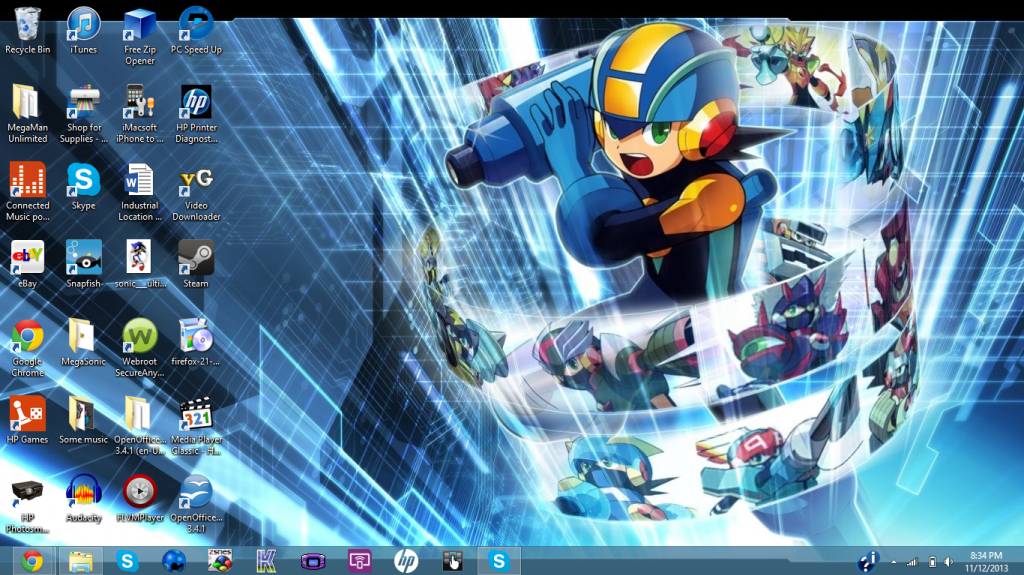Viewport: 1024px width, 575px height.
Task: Click the iMacsoft iPhone to shortcut
Action: click(x=140, y=114)
